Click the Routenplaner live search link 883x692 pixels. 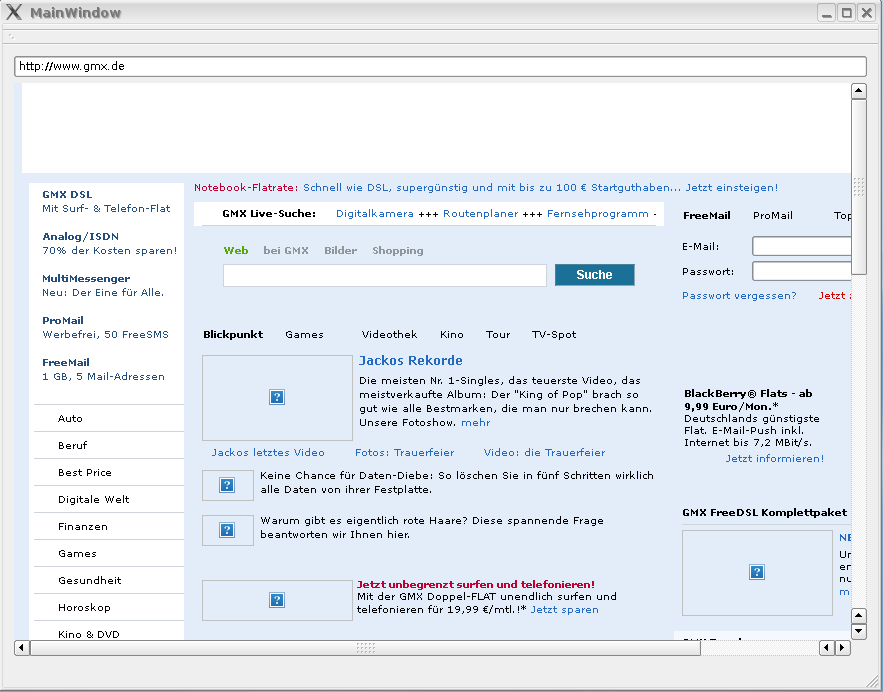pos(480,214)
